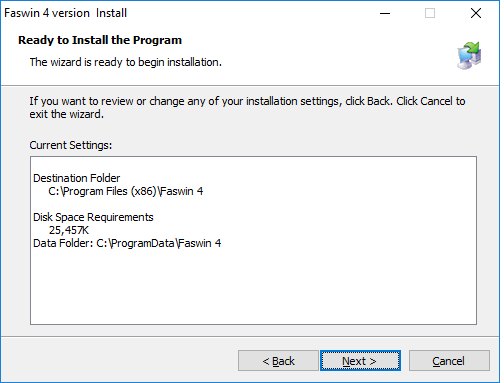Click the Disk Space Requirements label
Screen dimensions: 504x383
pos(93,217)
